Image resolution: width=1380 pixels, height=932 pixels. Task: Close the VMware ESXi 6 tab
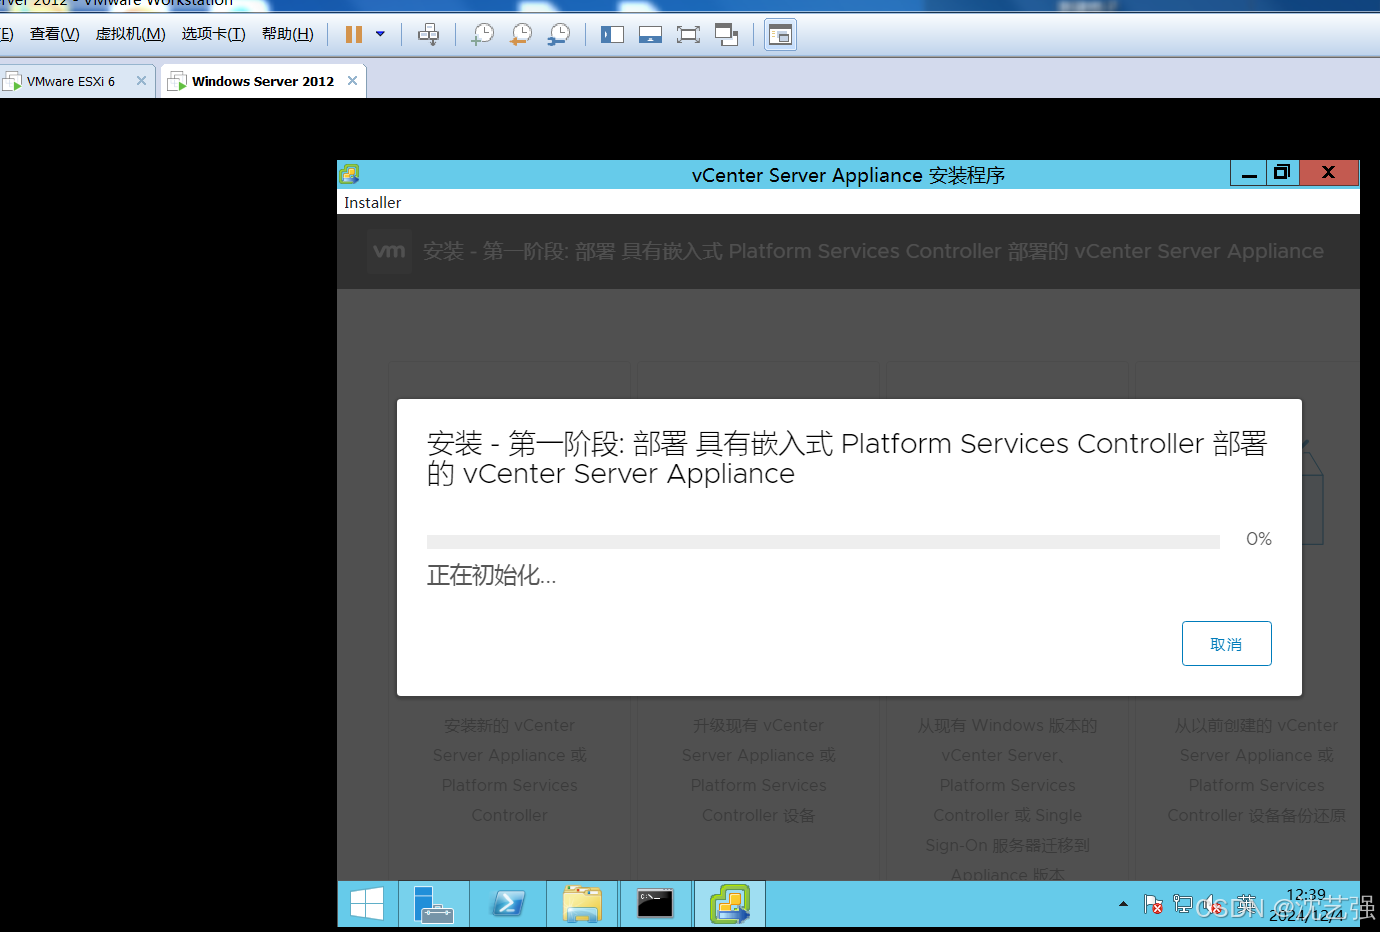point(141,81)
